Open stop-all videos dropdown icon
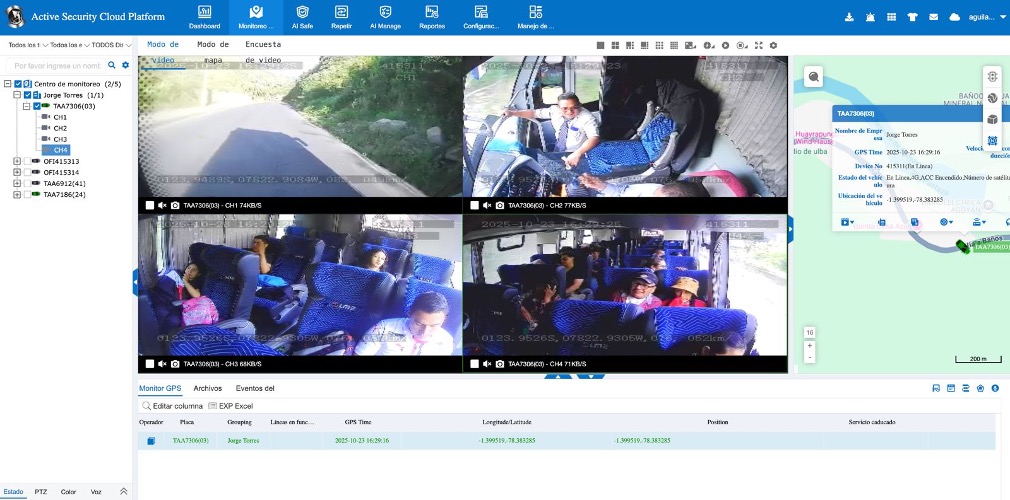Image resolution: width=1010 pixels, height=500 pixels. coord(742,46)
